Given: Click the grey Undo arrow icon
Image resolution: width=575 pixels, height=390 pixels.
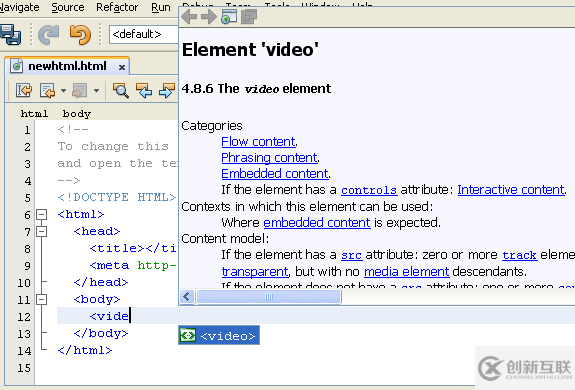Looking at the screenshot, I should pos(49,34).
